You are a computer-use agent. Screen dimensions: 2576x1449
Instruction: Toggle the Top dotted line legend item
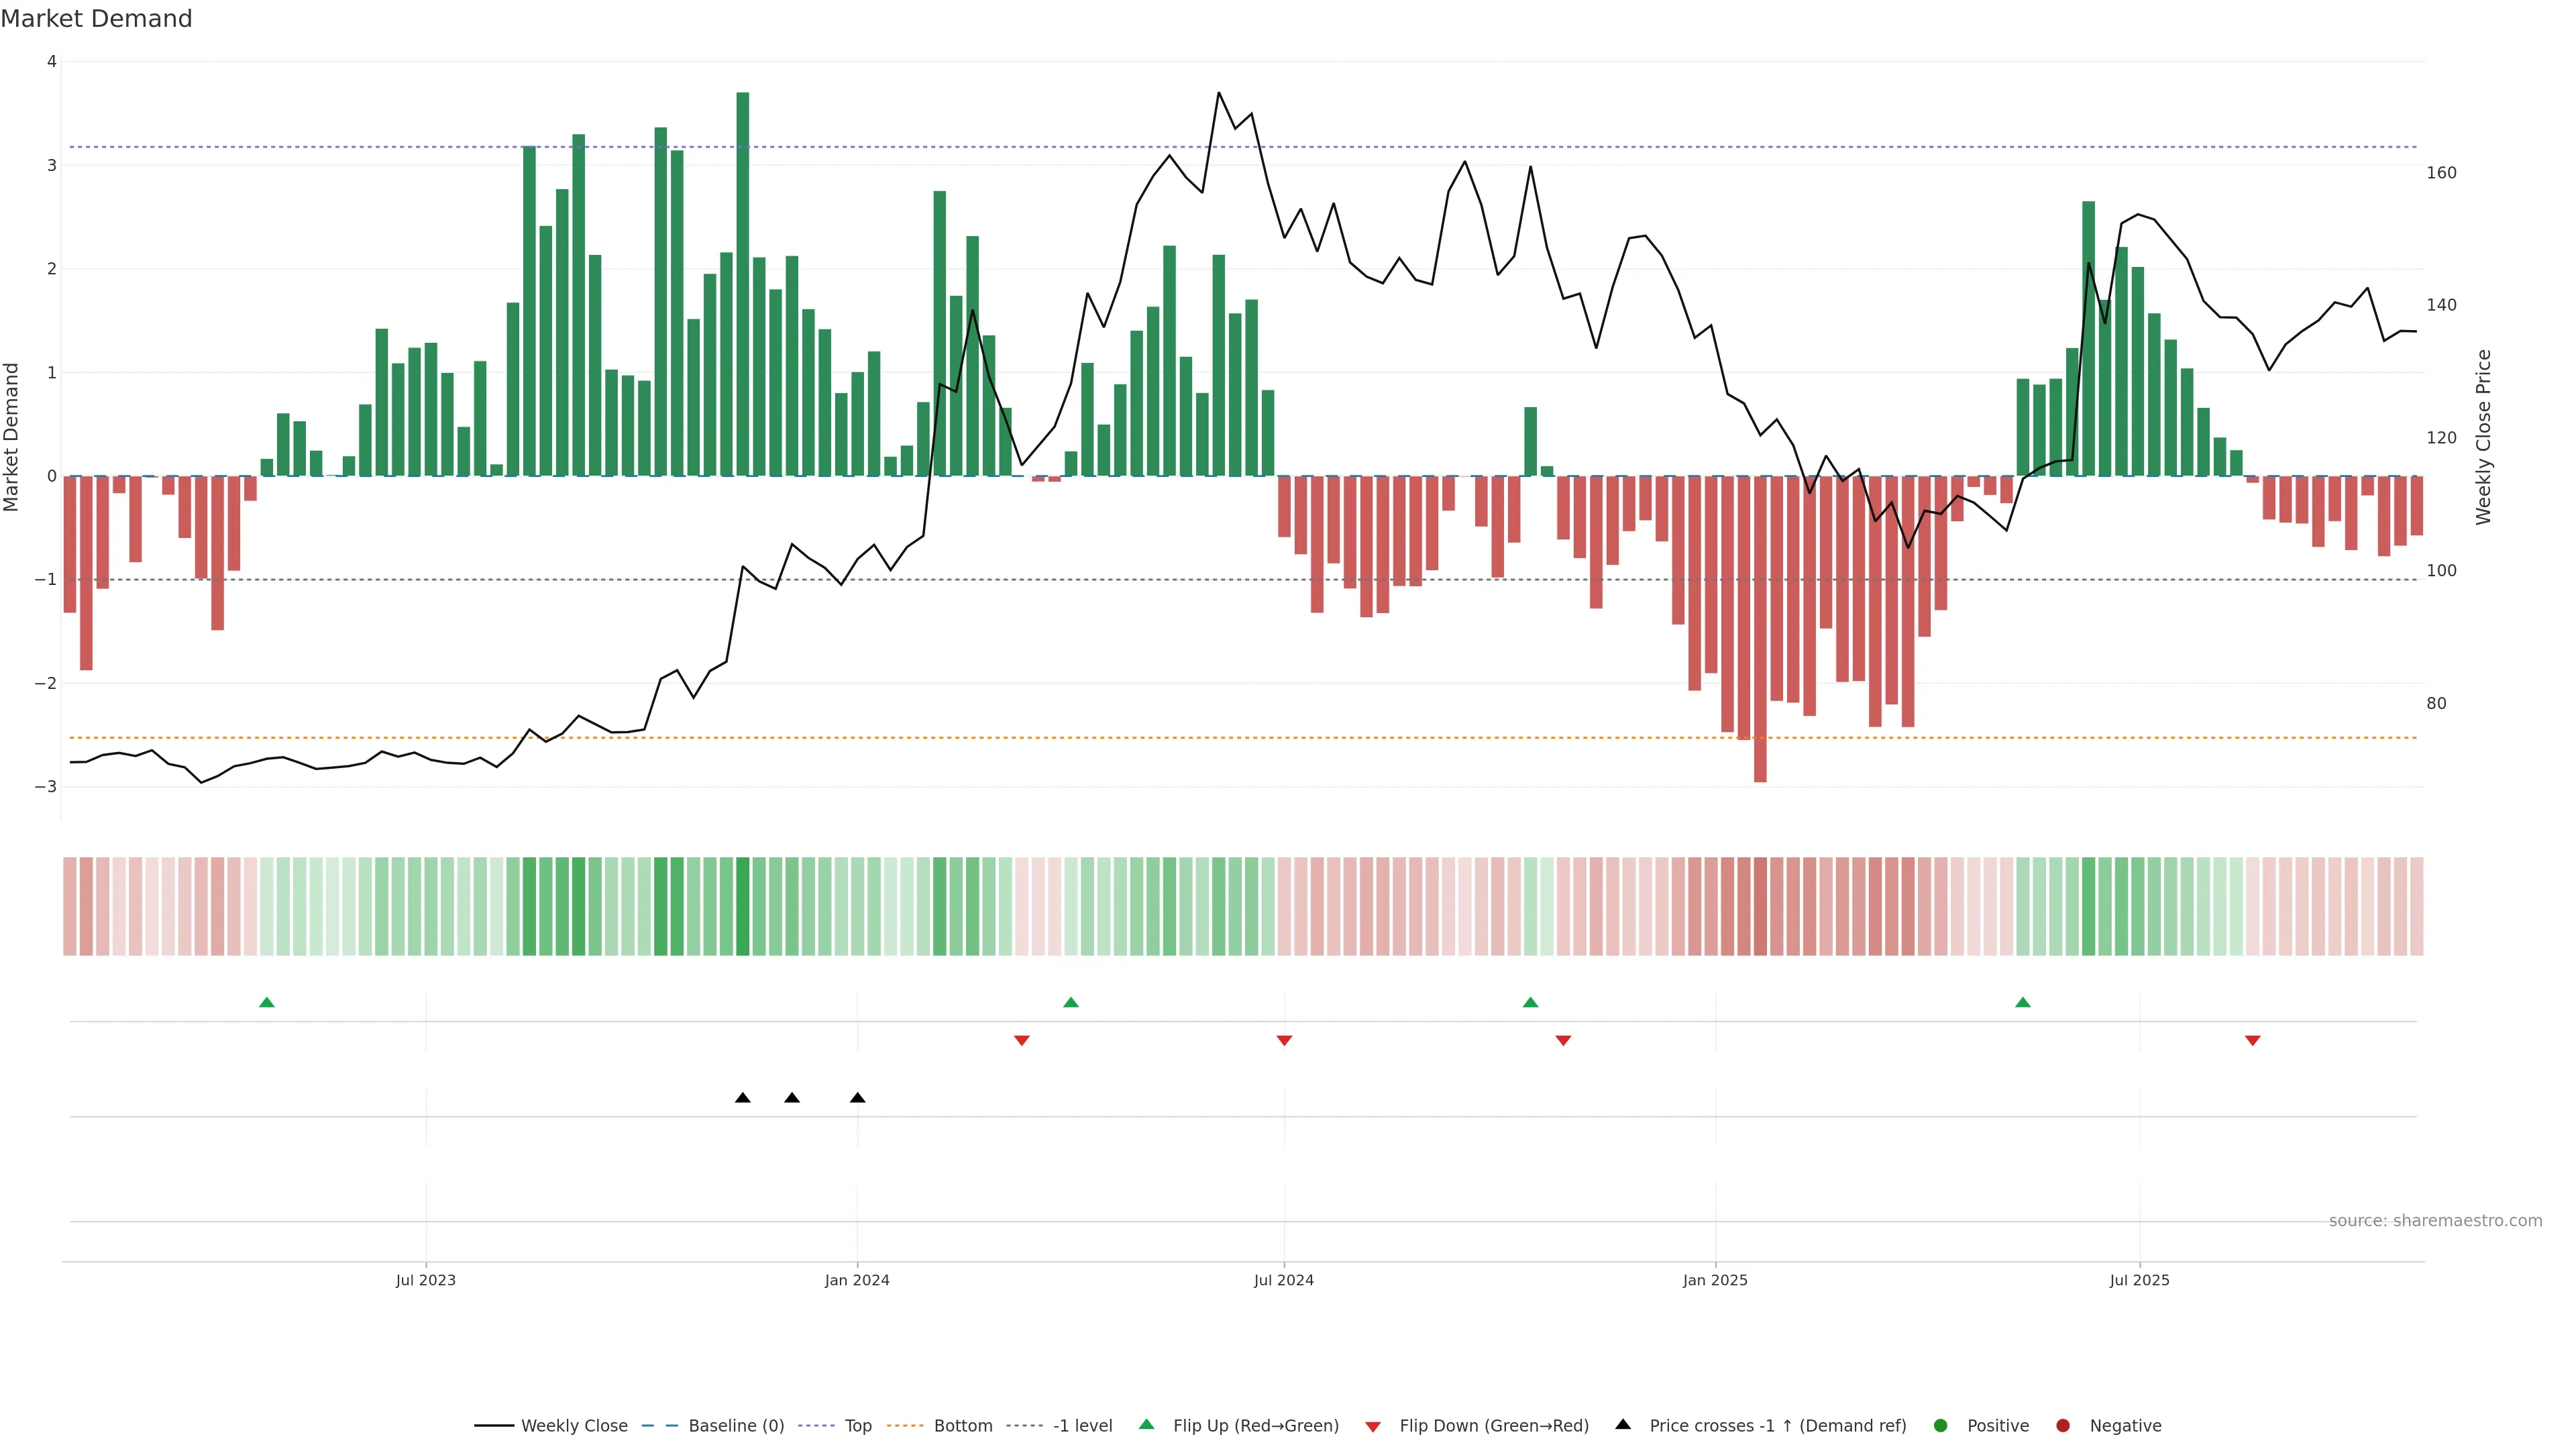coord(857,1426)
